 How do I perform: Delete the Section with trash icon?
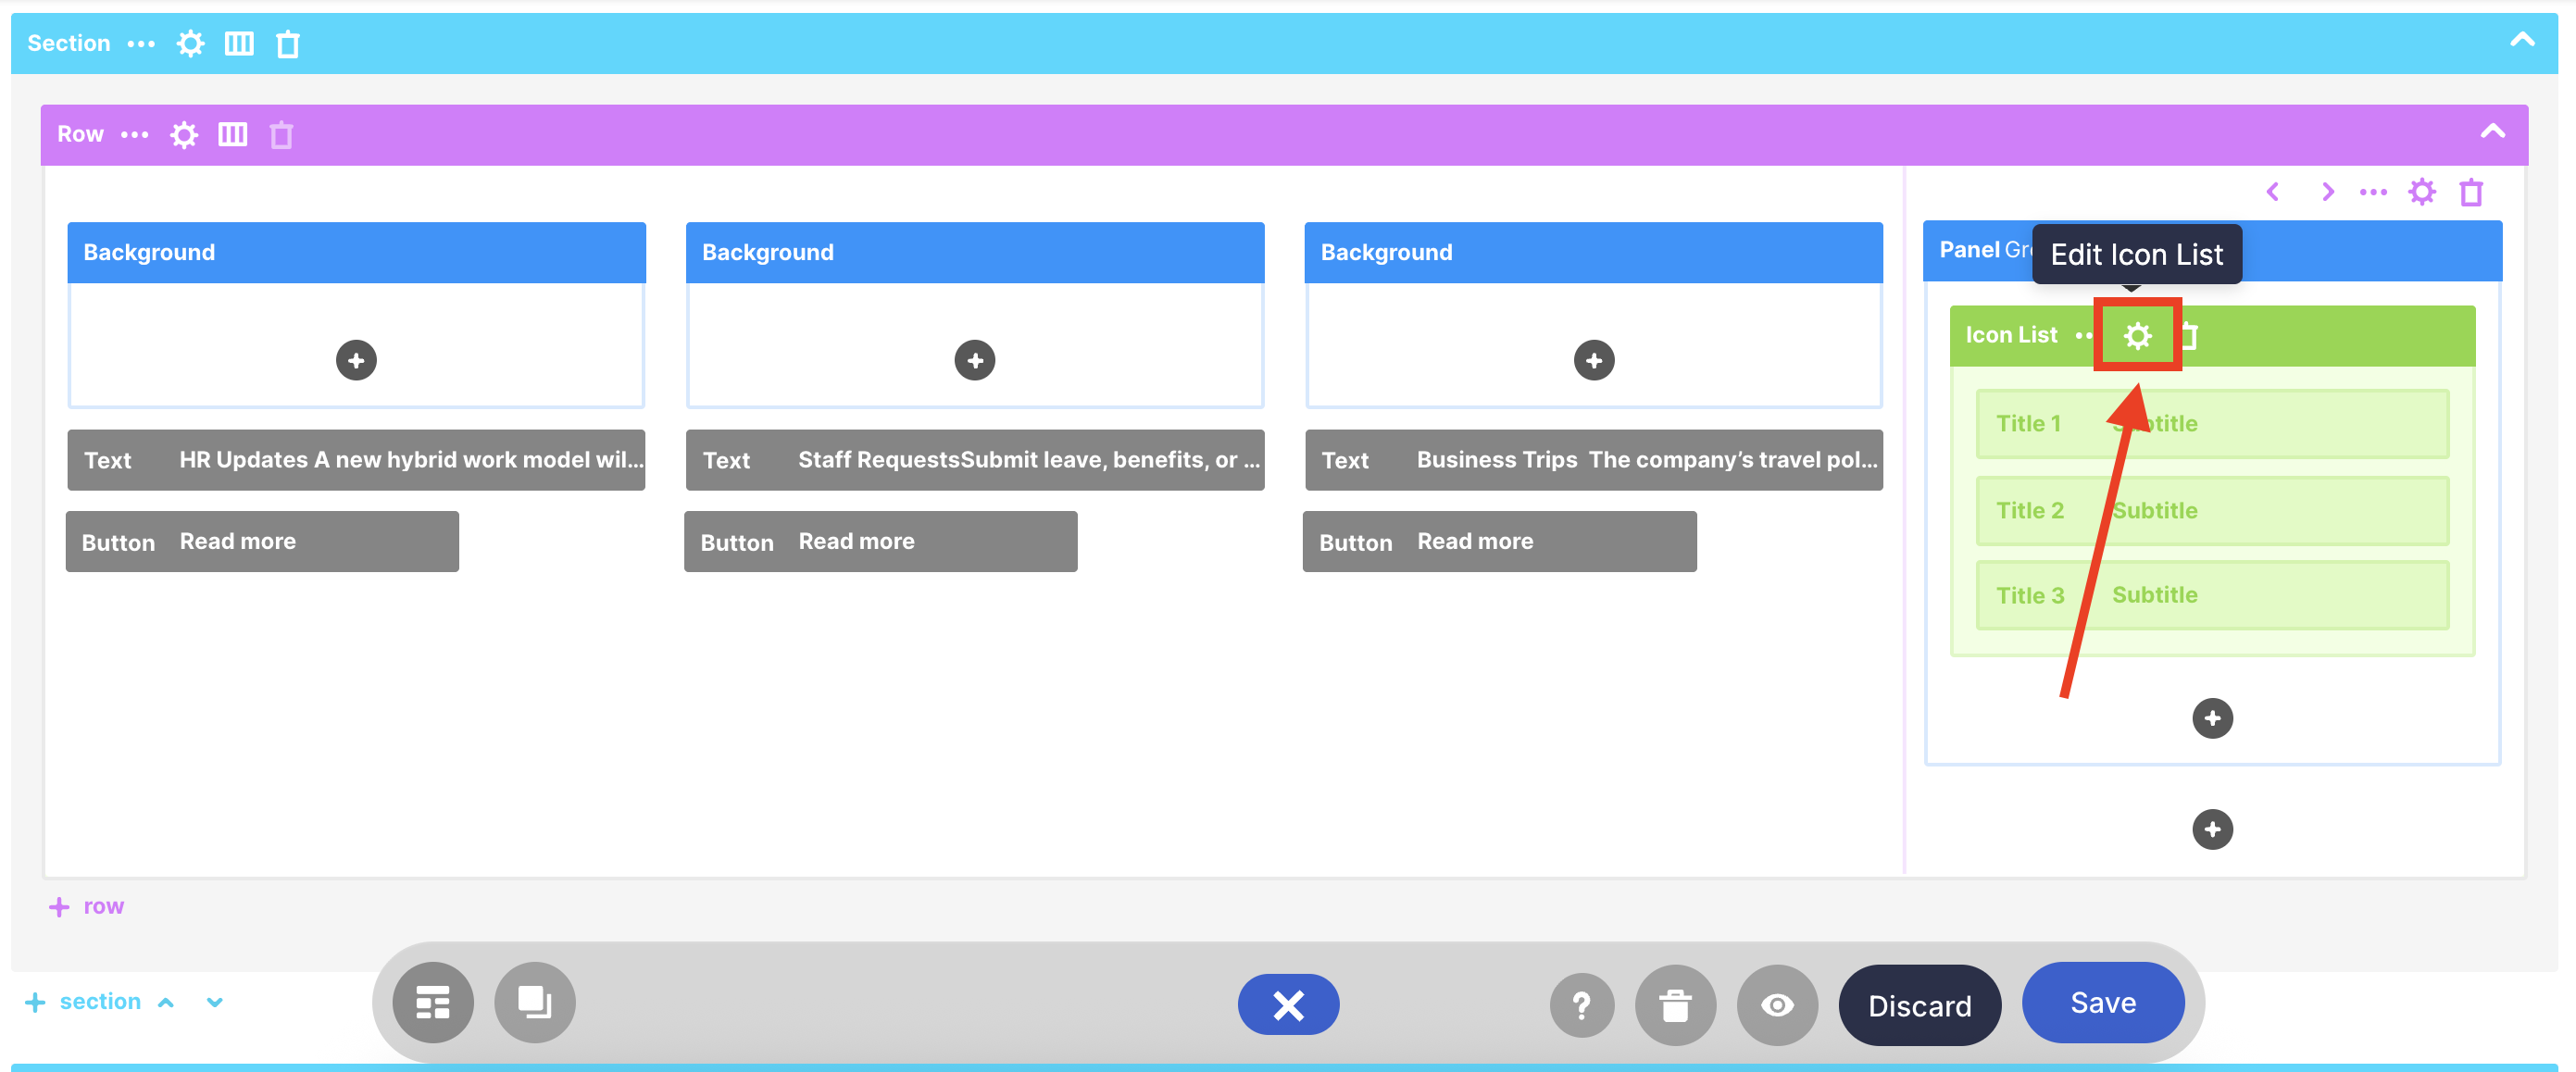coord(288,44)
